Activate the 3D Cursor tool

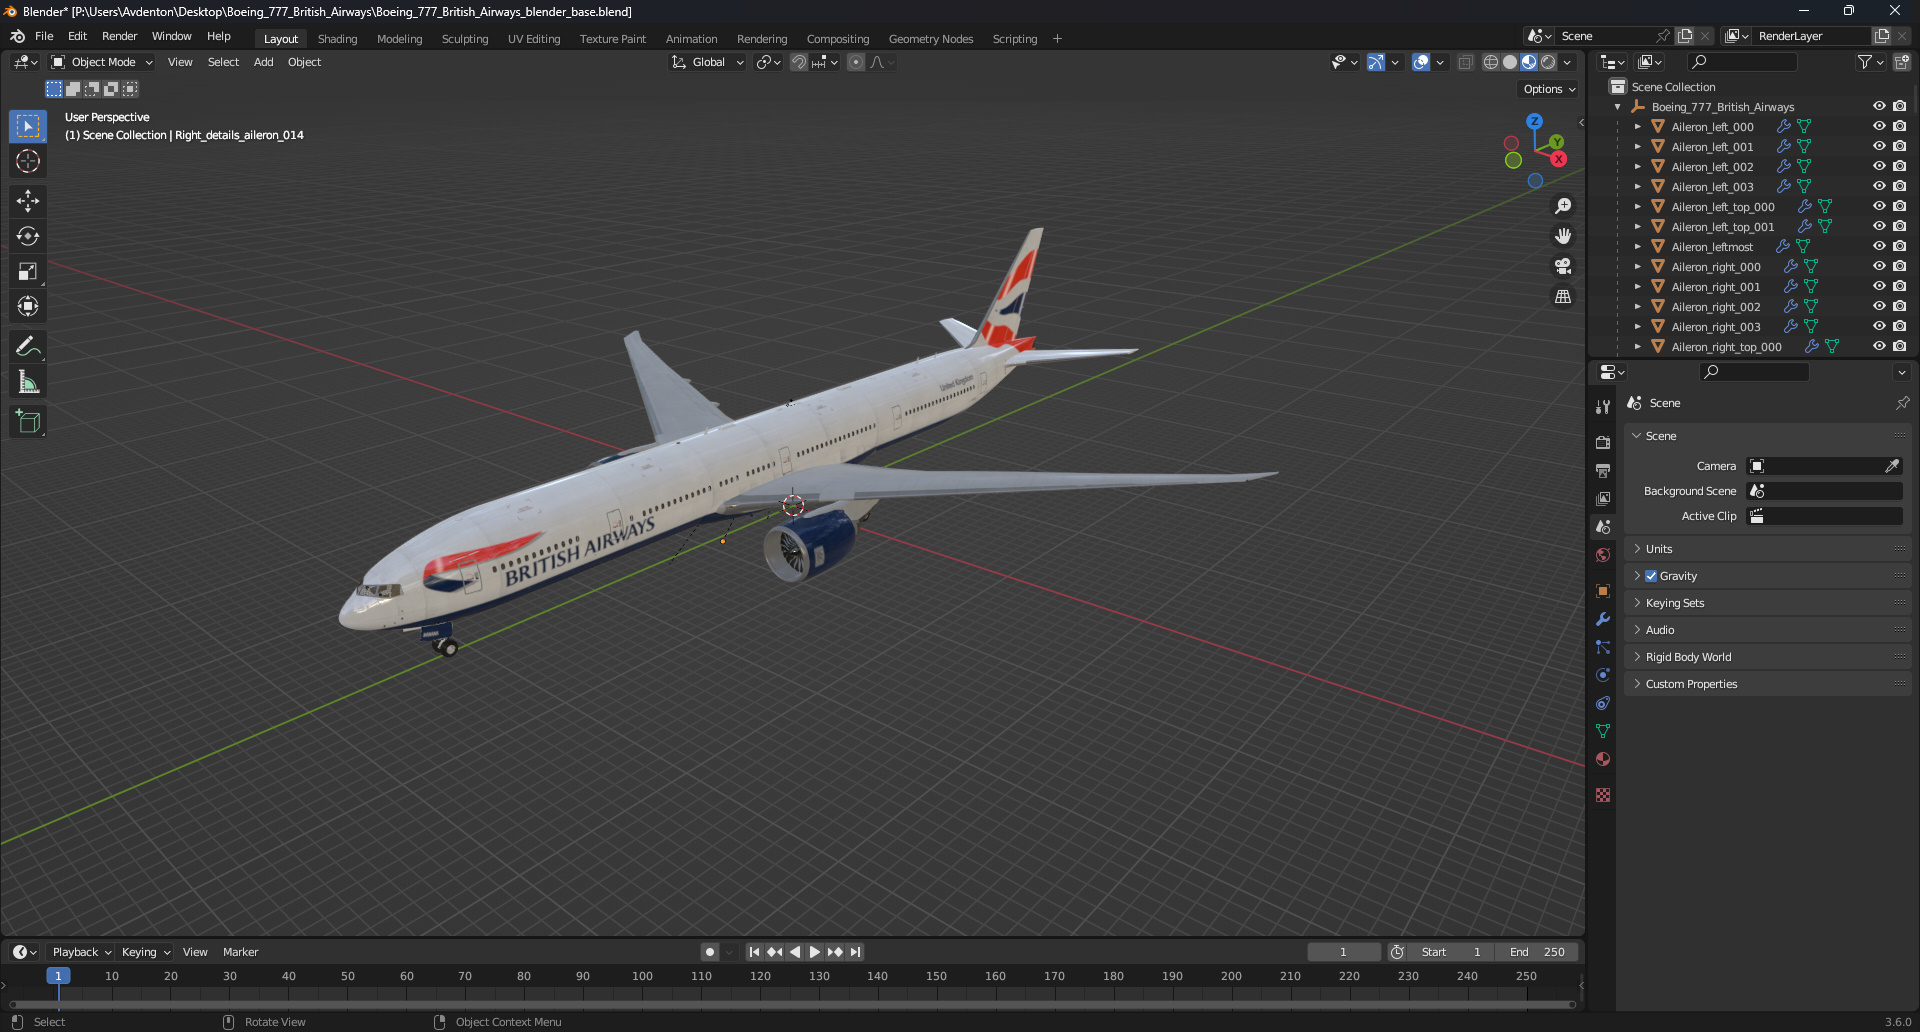28,161
